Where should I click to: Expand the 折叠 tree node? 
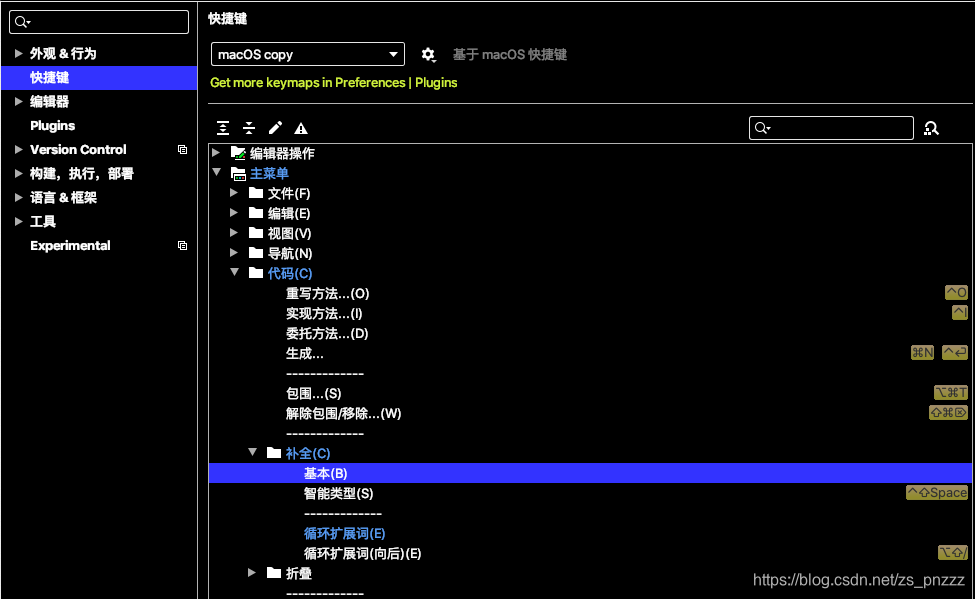tap(252, 572)
